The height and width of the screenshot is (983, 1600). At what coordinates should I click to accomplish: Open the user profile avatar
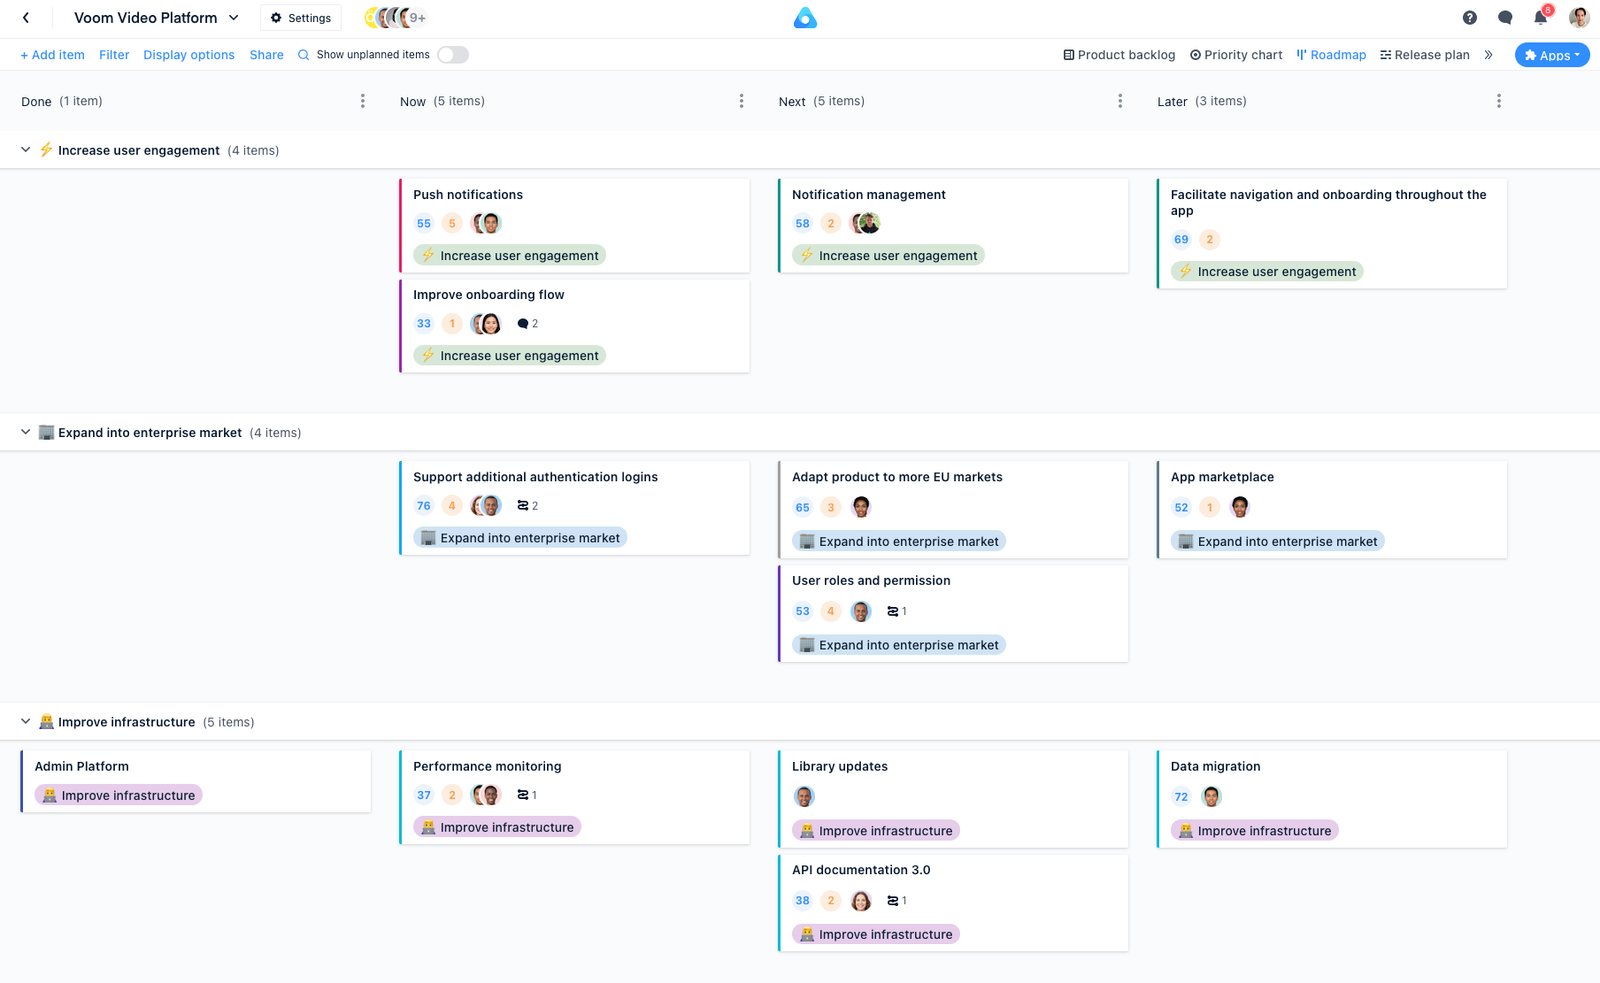point(1579,17)
